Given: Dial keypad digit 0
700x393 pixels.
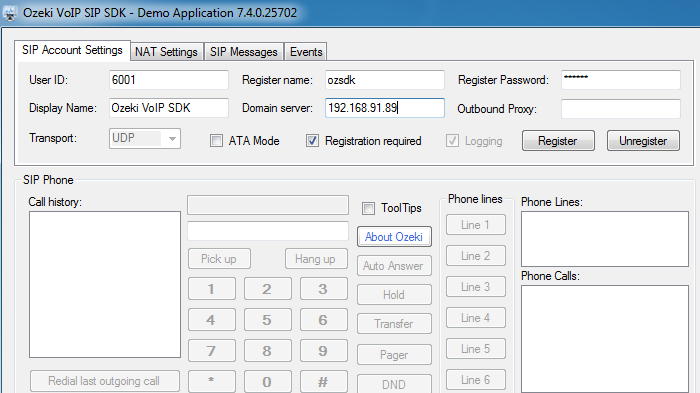Looking at the screenshot, I should click(267, 382).
